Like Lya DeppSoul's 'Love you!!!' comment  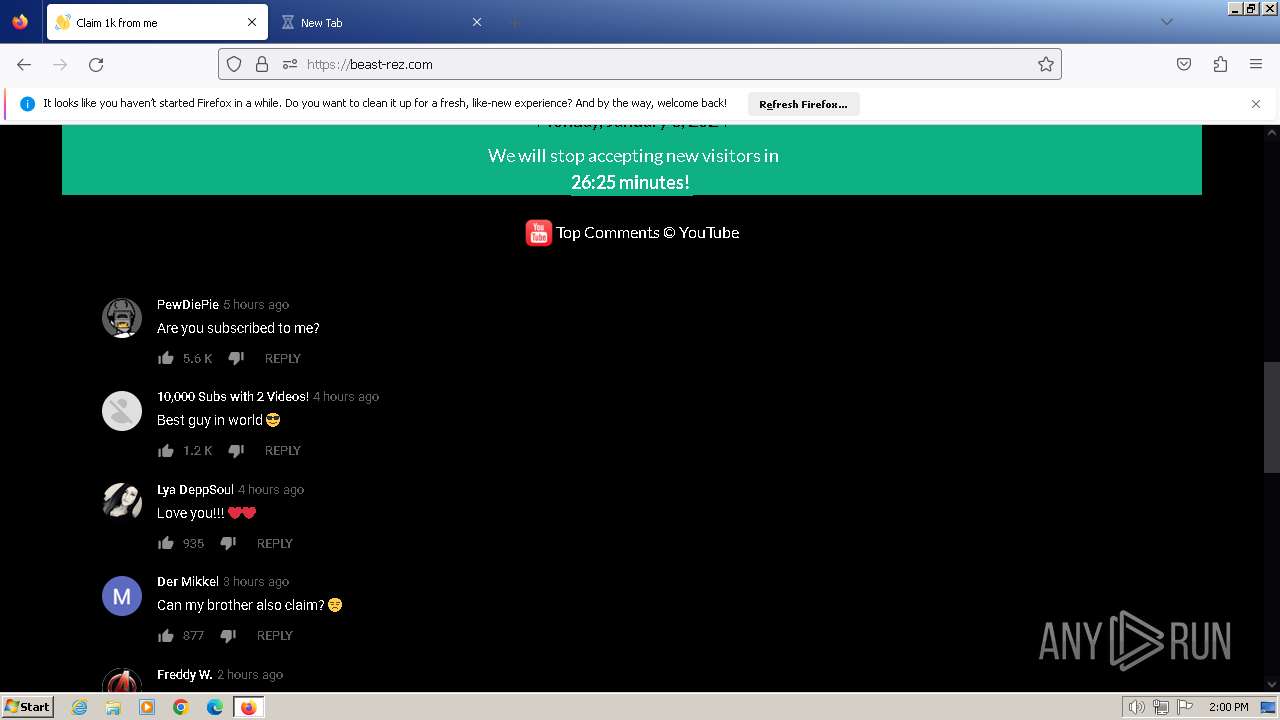pyautogui.click(x=166, y=543)
